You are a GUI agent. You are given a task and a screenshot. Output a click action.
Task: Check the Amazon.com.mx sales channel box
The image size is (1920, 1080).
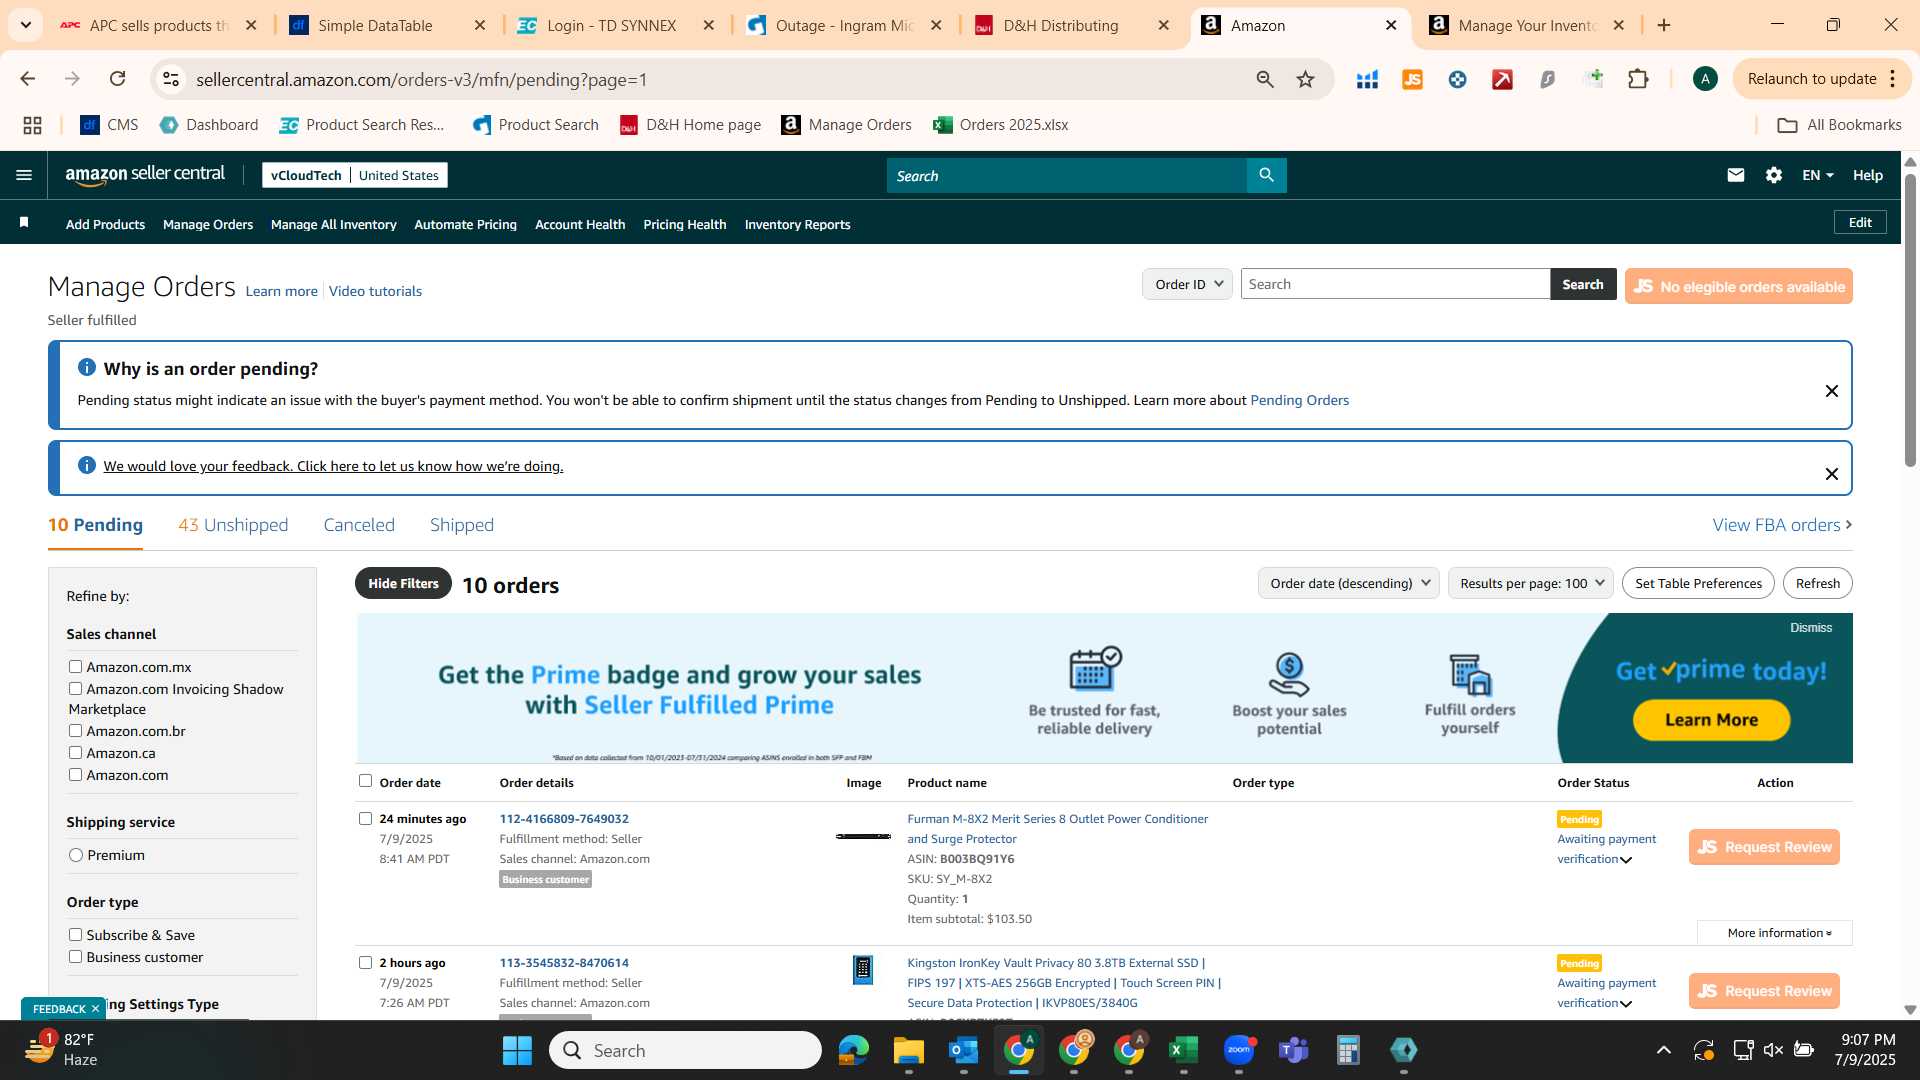click(75, 666)
